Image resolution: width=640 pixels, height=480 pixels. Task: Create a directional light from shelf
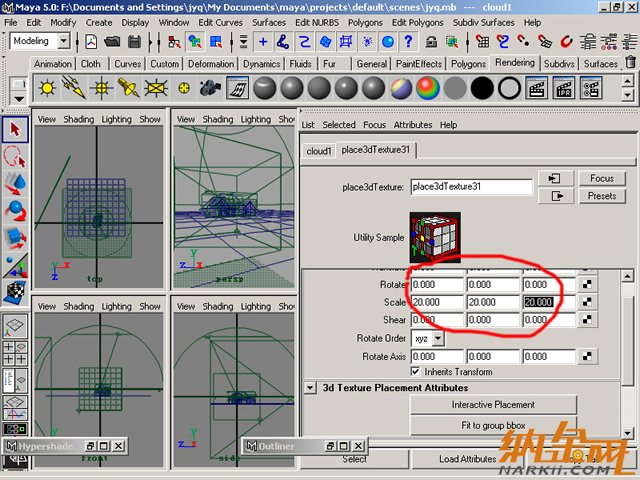click(x=74, y=88)
